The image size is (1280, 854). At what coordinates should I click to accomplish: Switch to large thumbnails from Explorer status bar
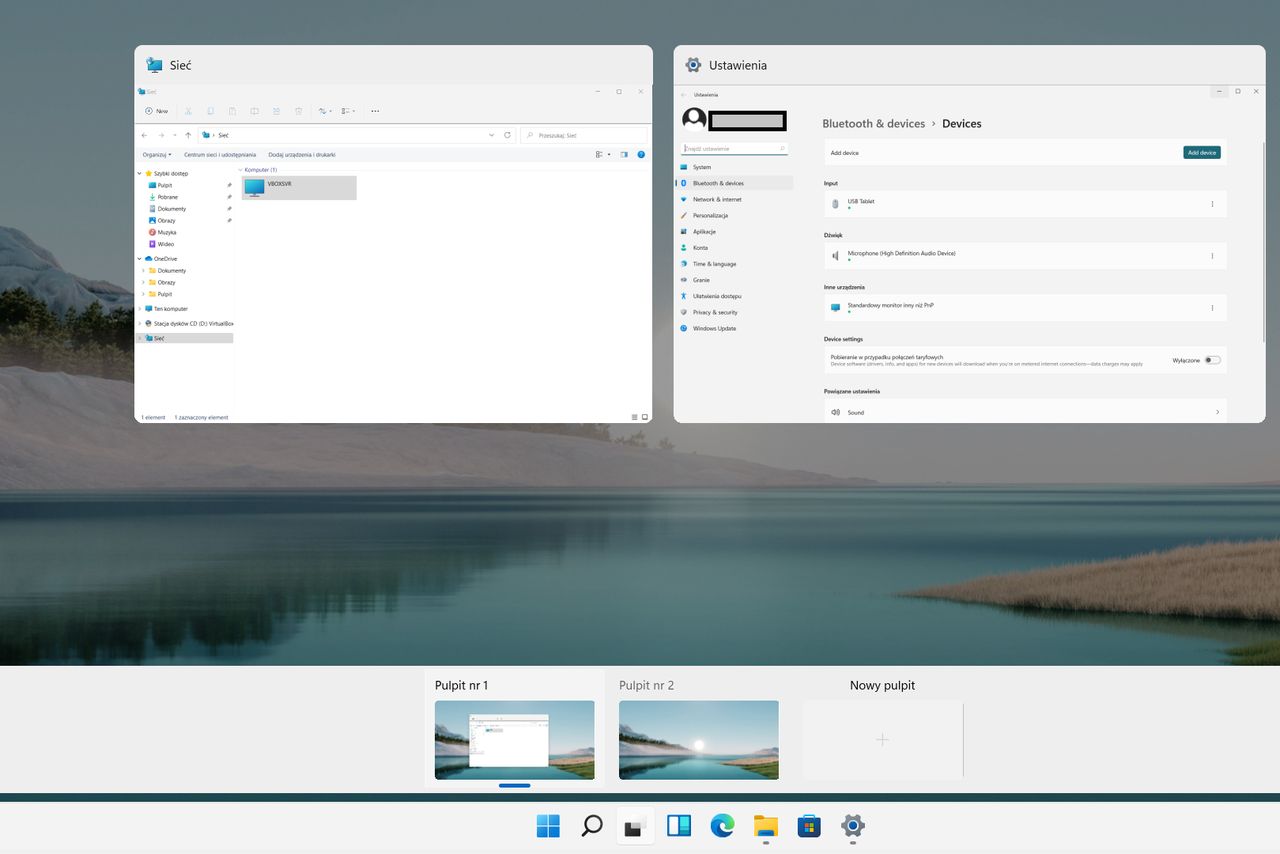(x=645, y=417)
